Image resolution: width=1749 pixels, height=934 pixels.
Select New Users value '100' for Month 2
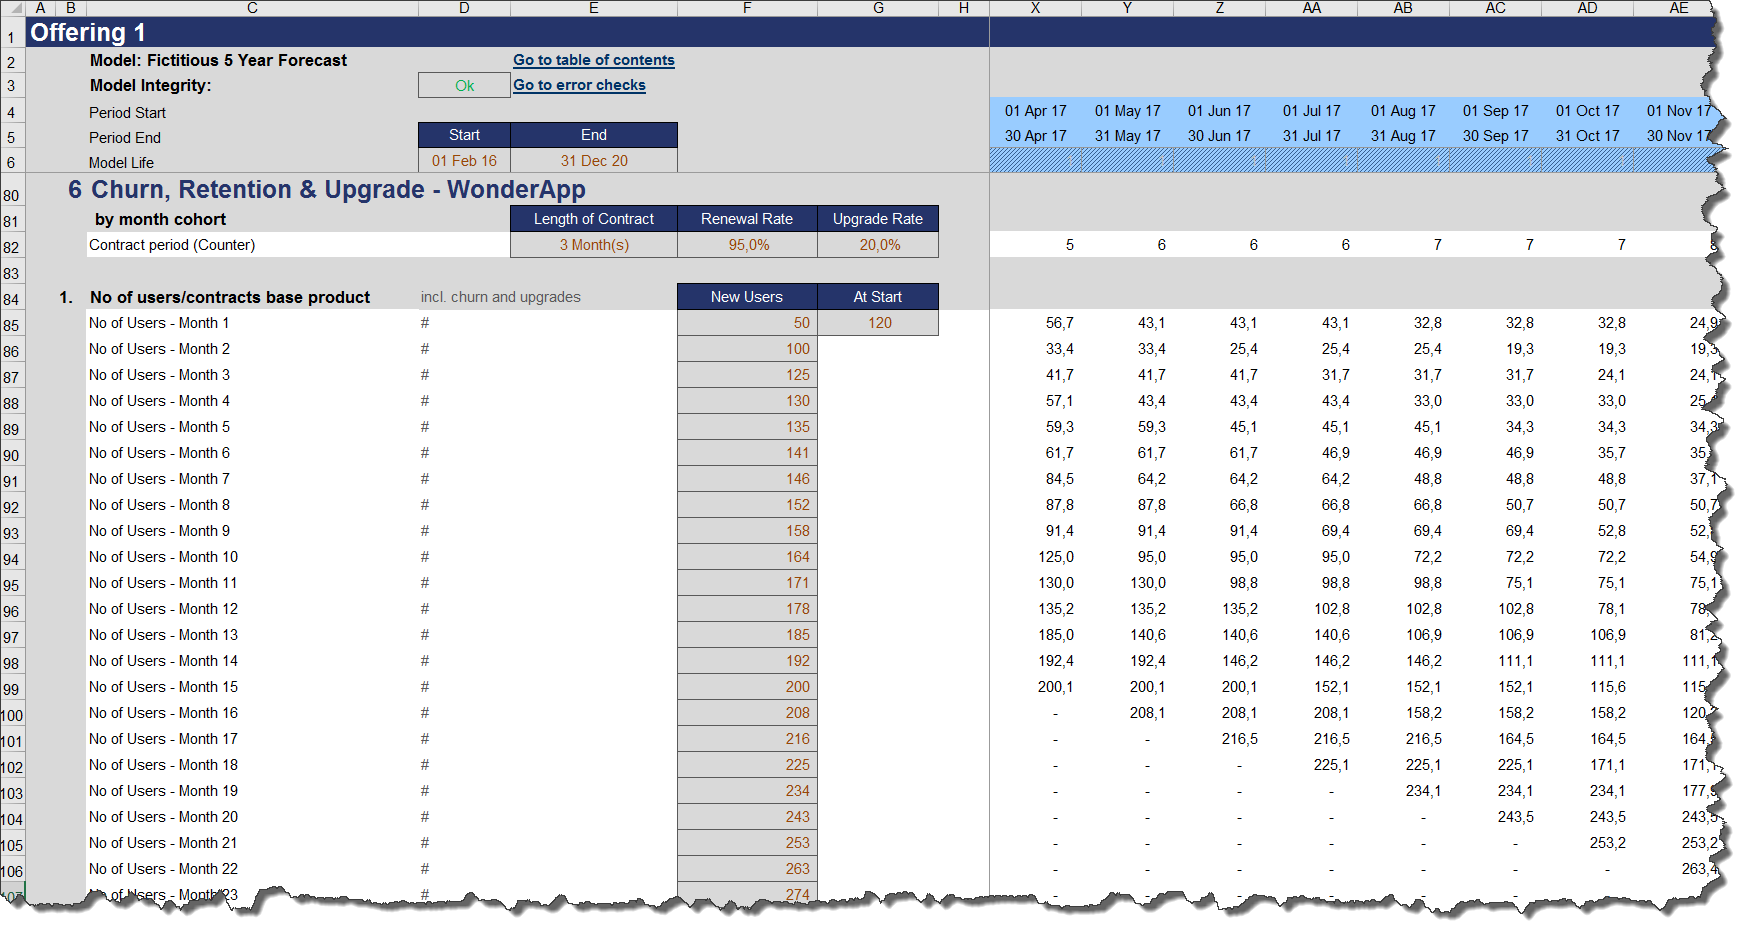point(748,349)
